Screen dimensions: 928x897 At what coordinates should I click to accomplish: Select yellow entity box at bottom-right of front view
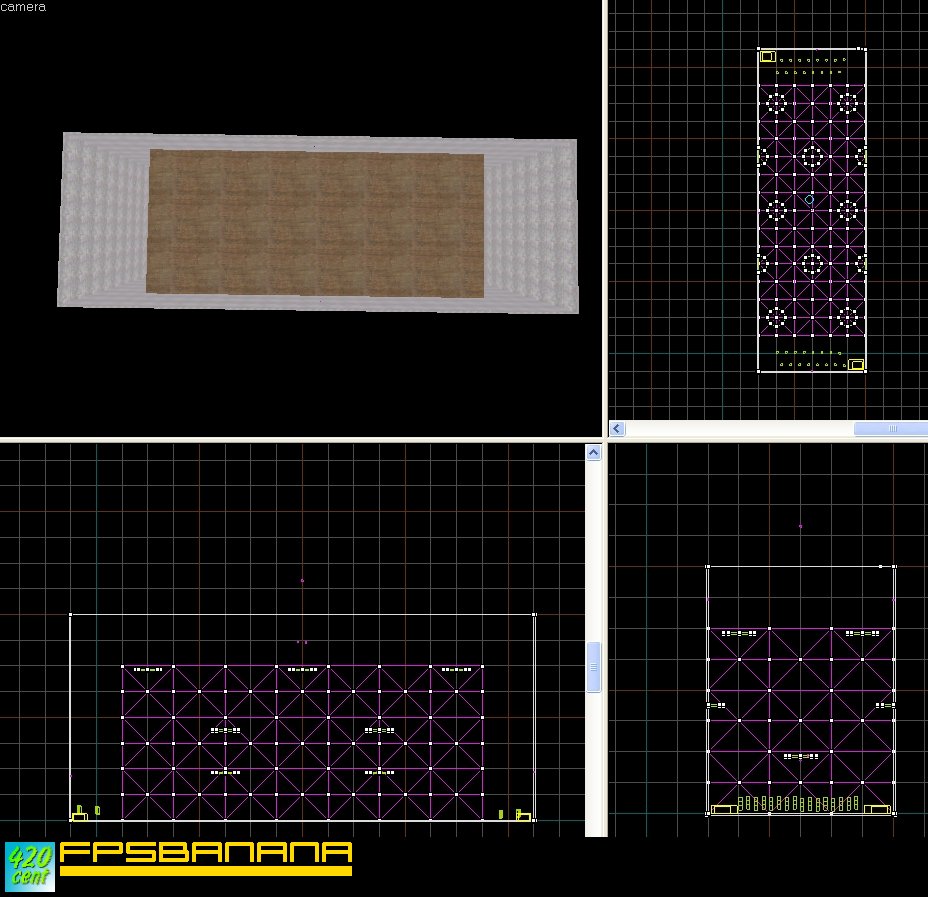tap(523, 816)
